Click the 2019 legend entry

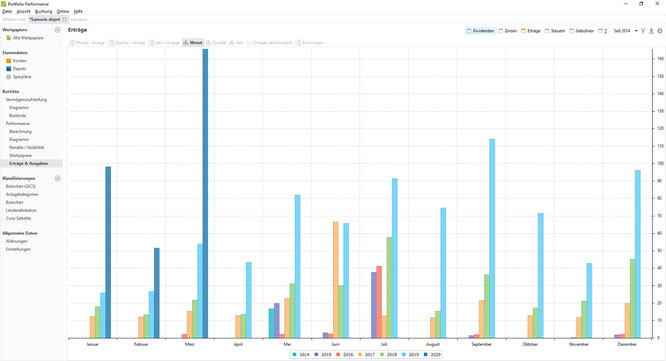tap(411, 355)
